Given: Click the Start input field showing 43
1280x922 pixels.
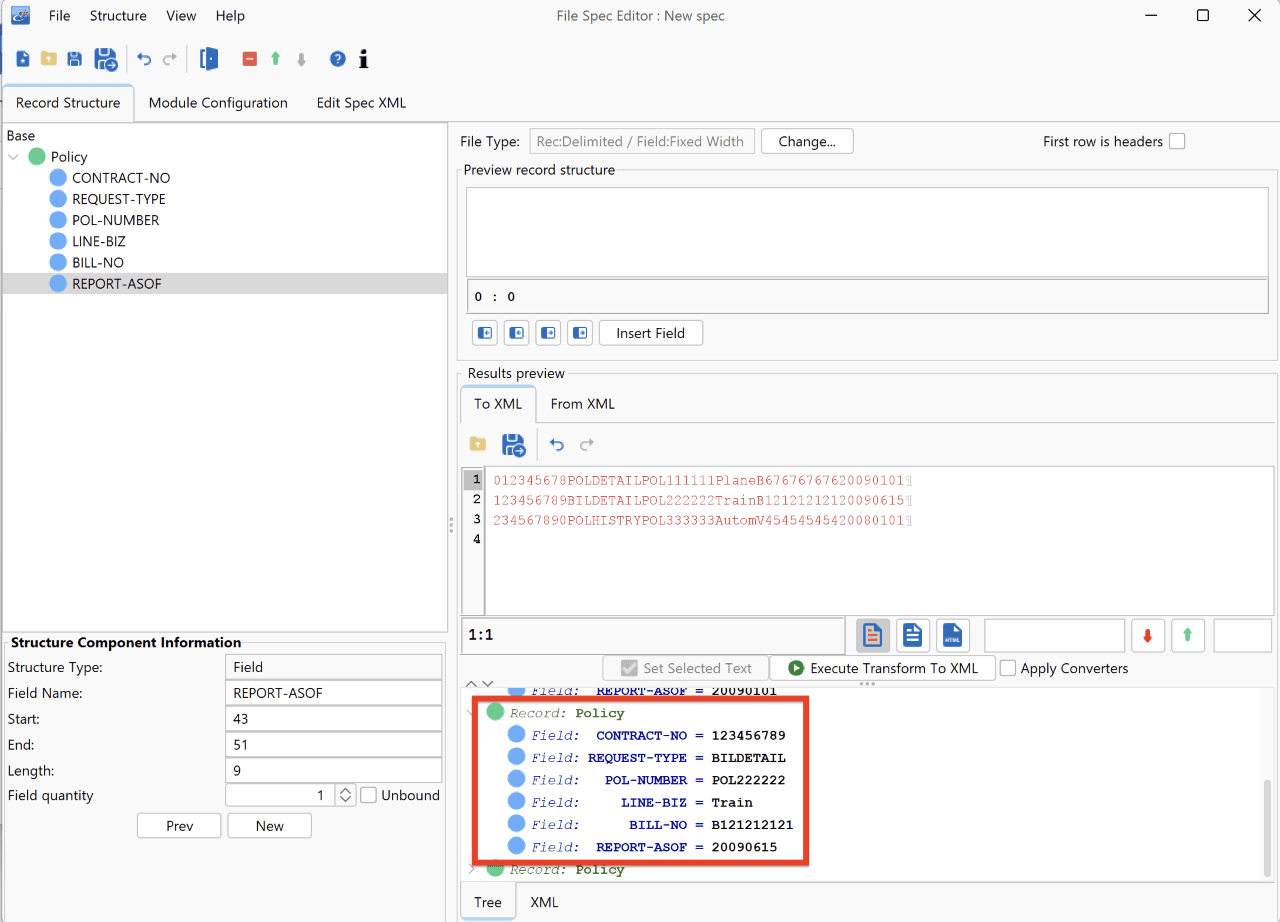Looking at the screenshot, I should 334,719.
